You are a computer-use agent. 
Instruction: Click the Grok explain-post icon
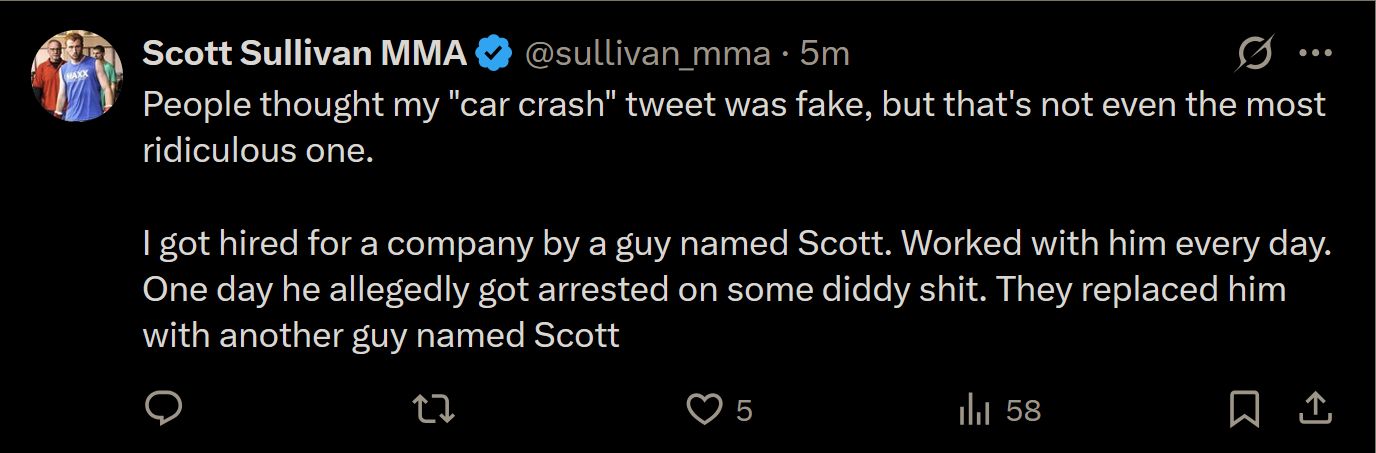[x=1255, y=54]
